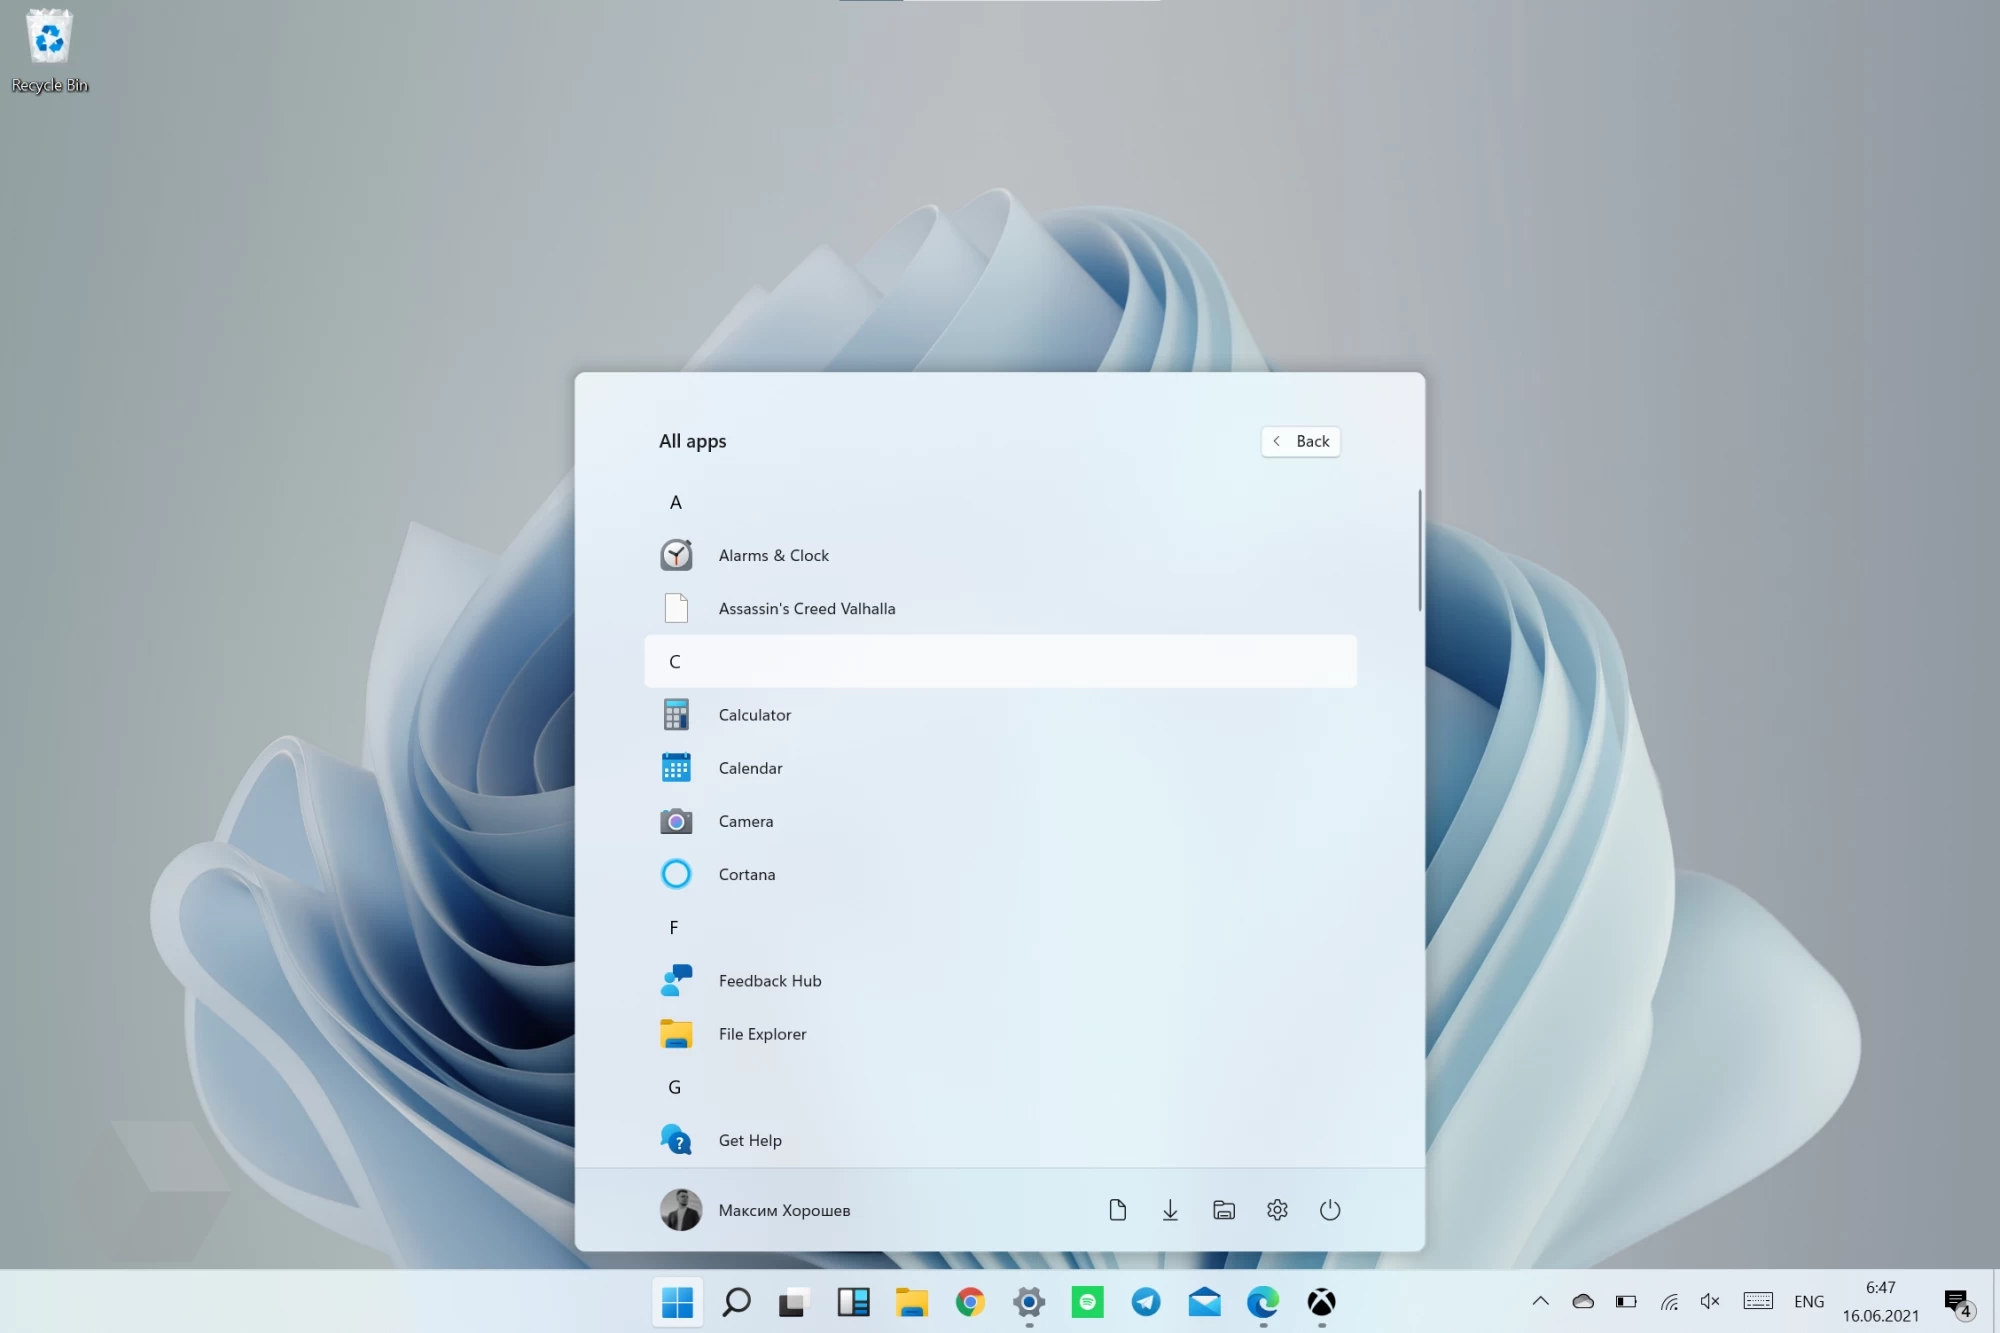Click the "Cortana" app name
The height and width of the screenshot is (1333, 2000).
(747, 874)
